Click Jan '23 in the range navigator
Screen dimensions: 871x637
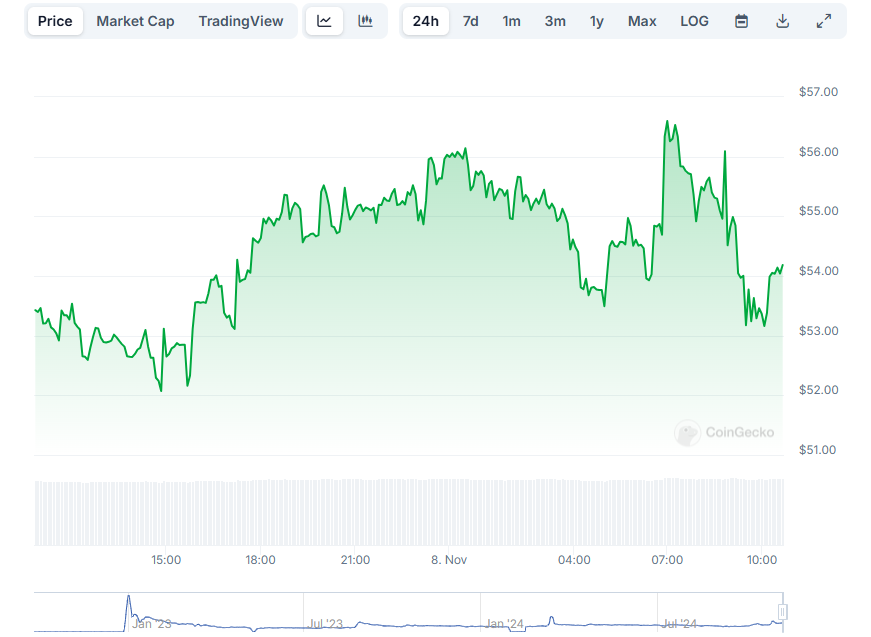(152, 624)
